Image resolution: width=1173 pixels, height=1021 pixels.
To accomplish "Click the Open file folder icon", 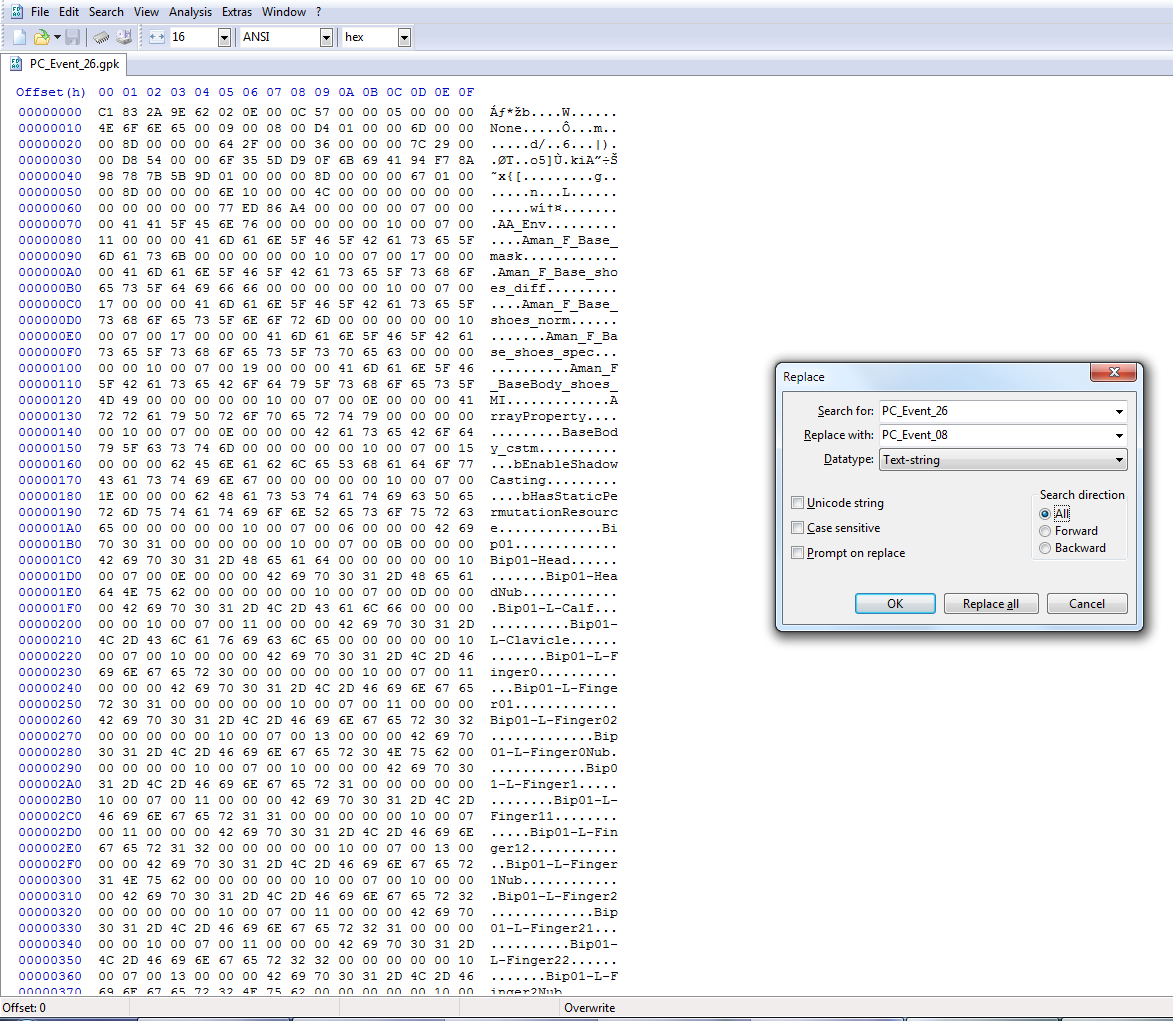I will (41, 37).
